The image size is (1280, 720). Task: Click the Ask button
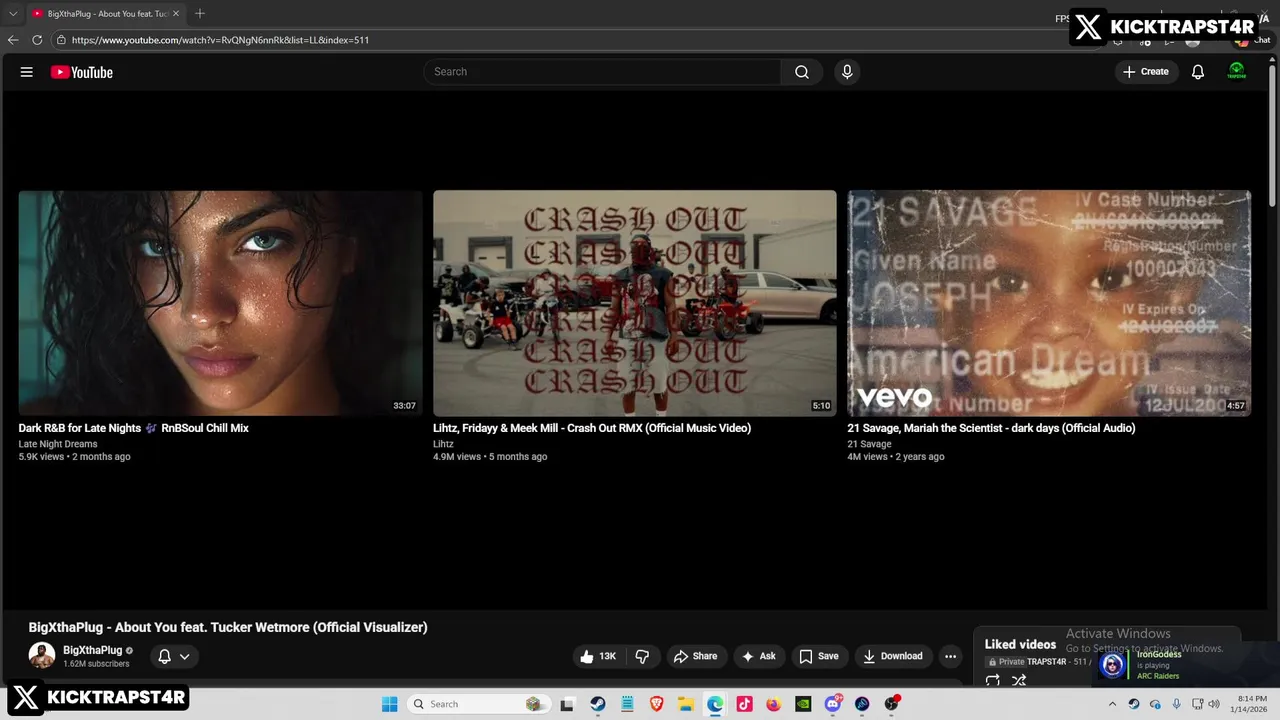[759, 656]
